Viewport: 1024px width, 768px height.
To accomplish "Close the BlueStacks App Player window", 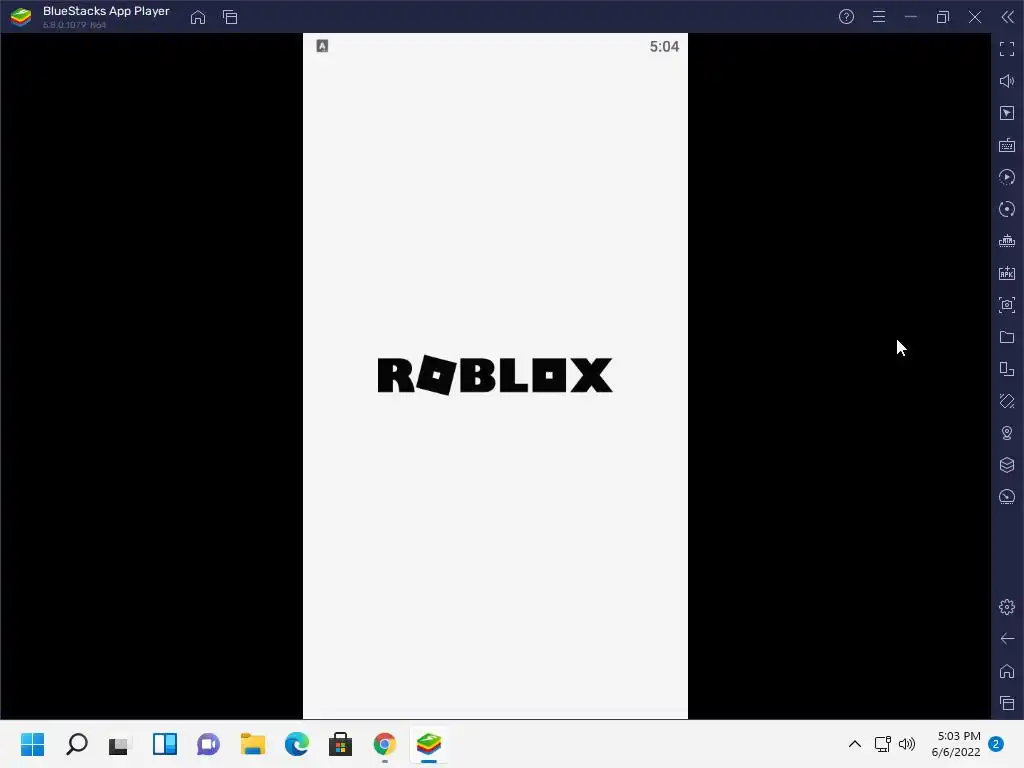I will pos(974,17).
